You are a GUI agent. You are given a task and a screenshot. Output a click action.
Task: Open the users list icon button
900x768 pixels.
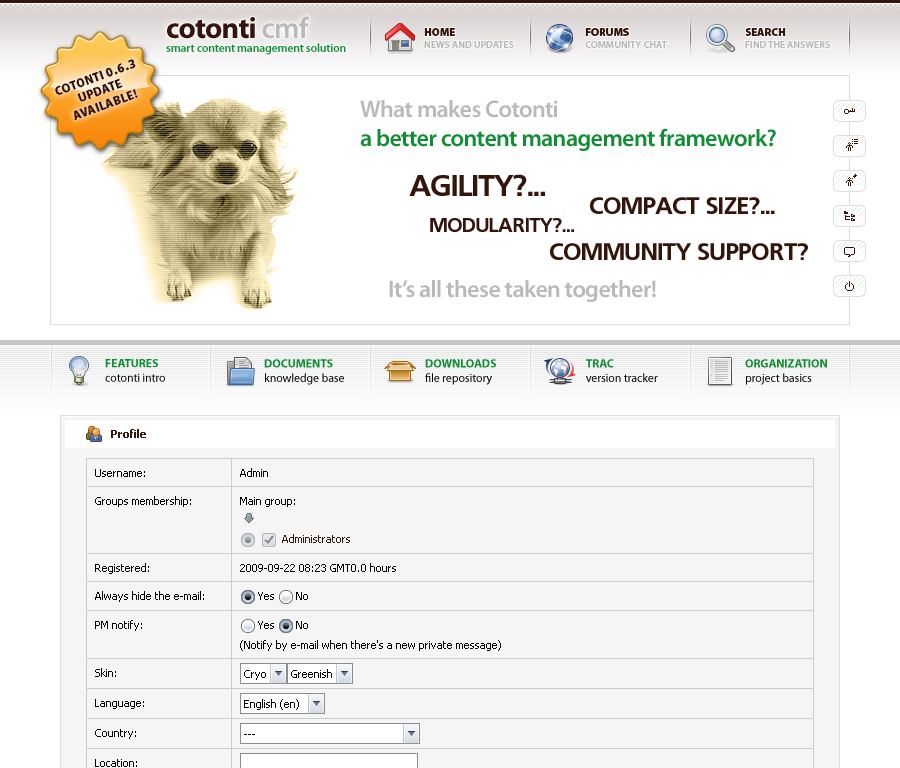(849, 146)
